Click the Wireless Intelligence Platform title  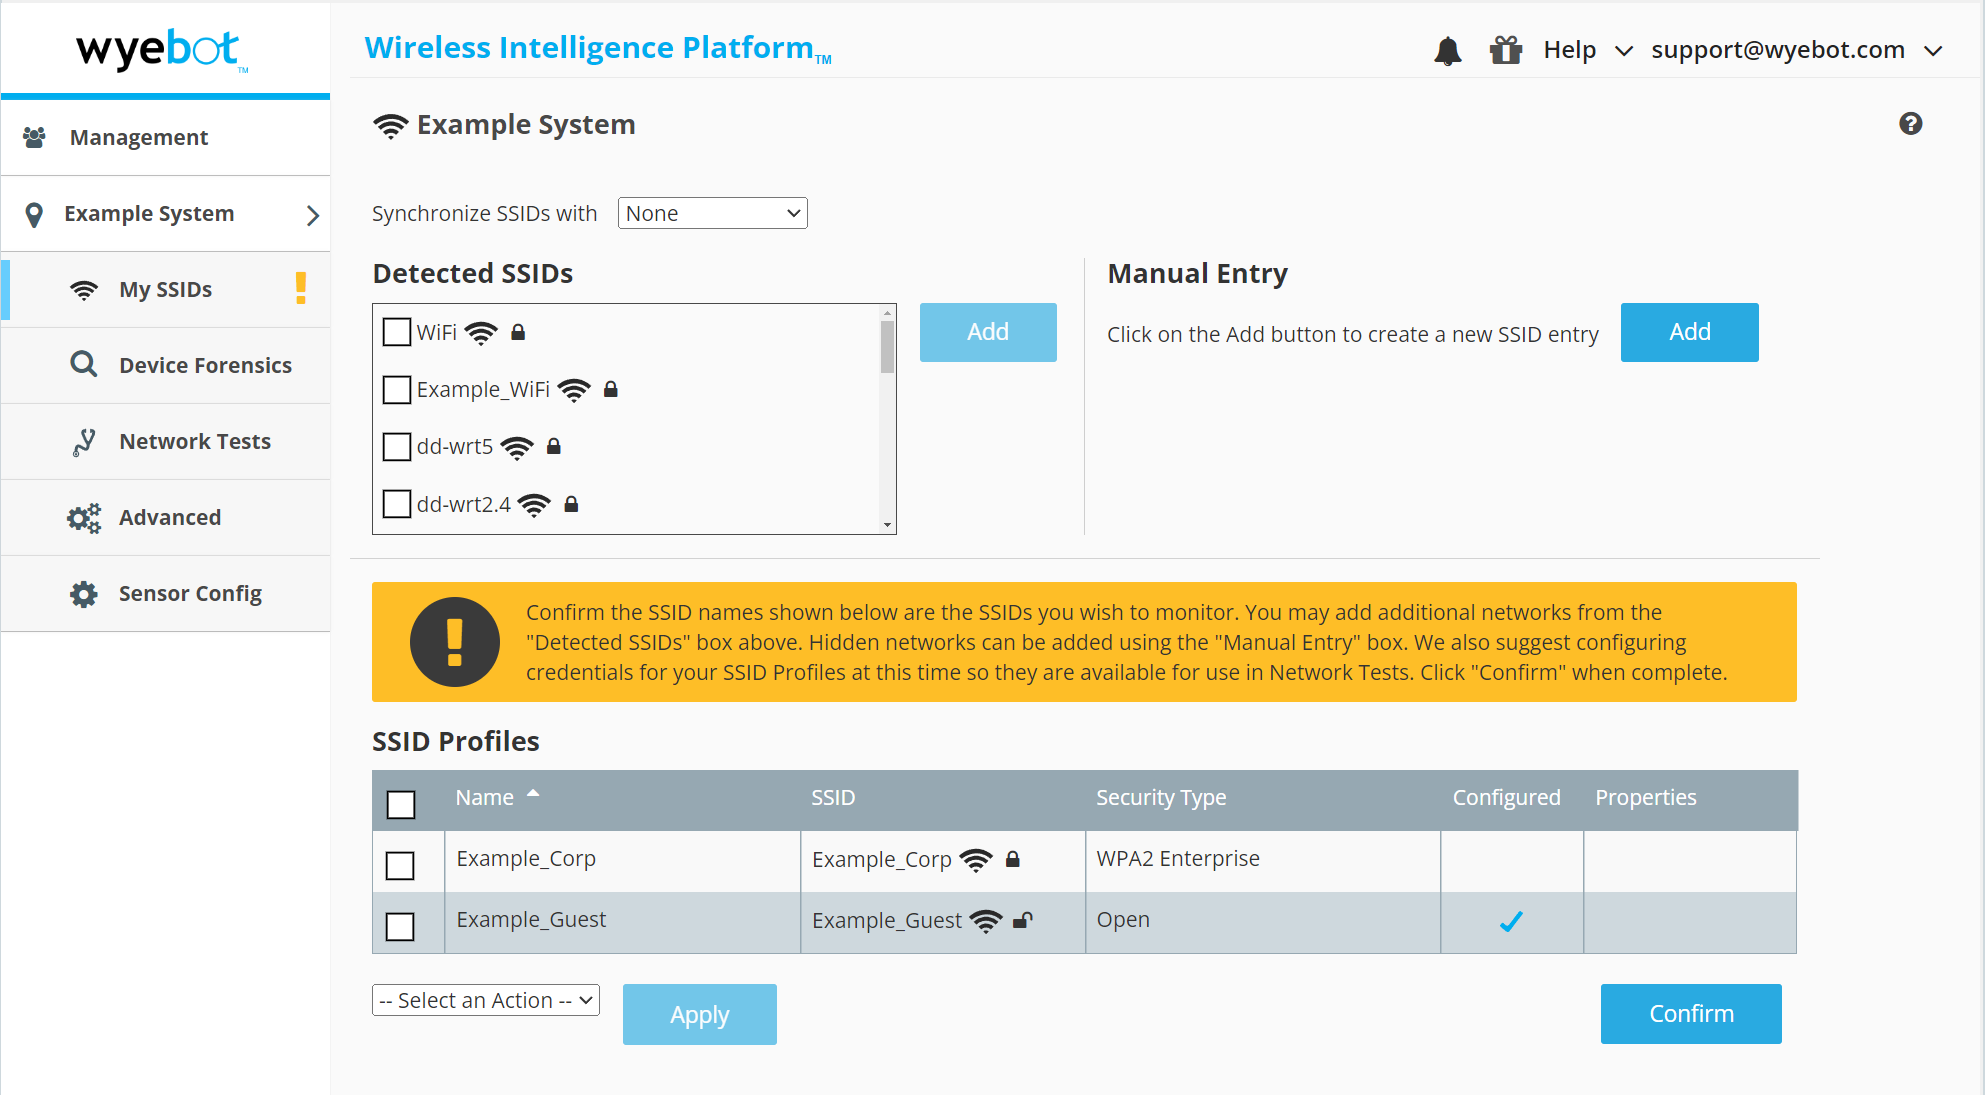click(x=598, y=48)
